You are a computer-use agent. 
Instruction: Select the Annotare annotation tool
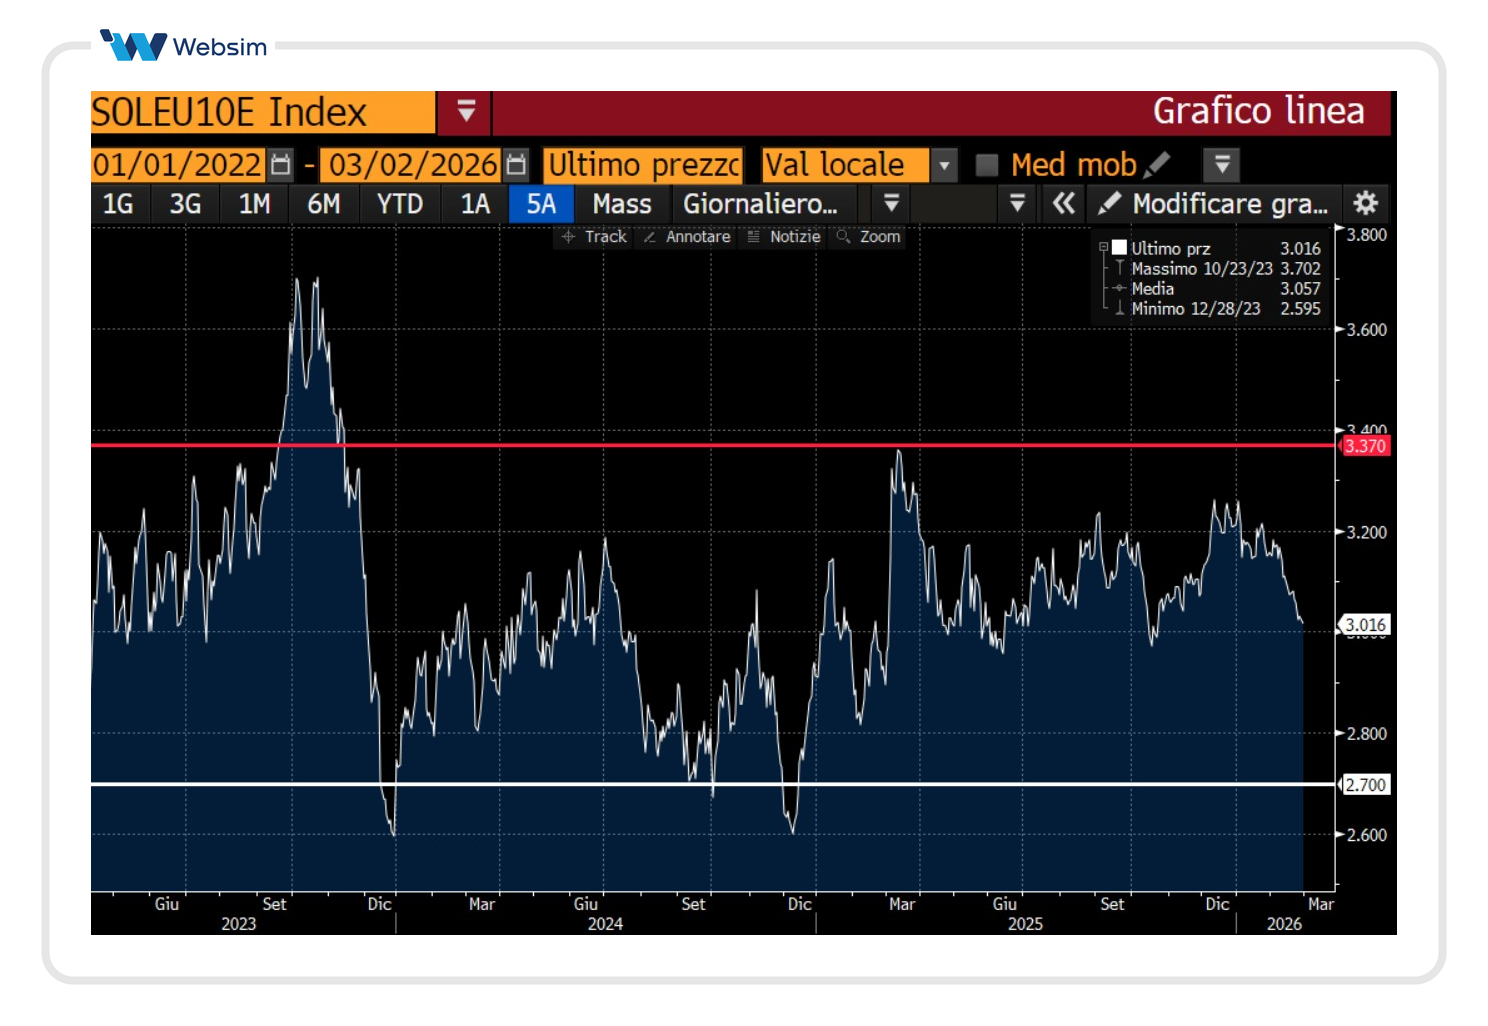coord(687,237)
